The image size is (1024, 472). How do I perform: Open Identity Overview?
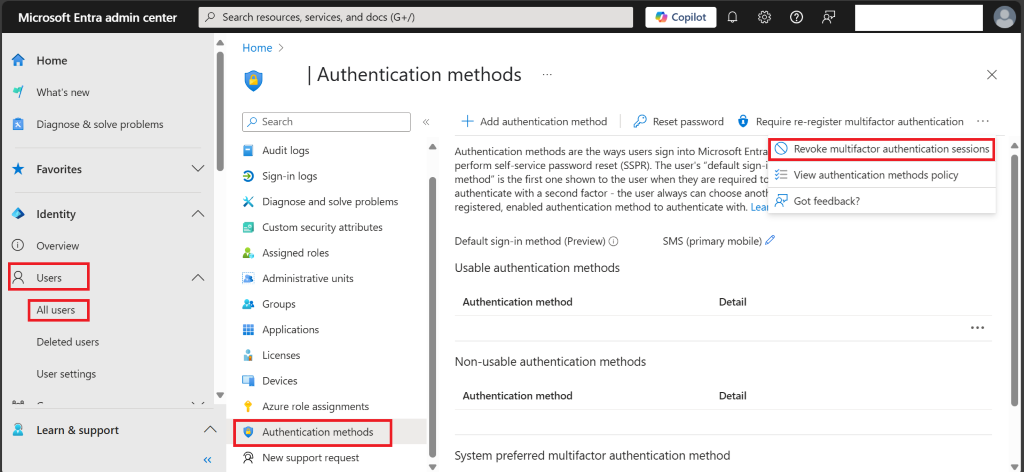57,246
